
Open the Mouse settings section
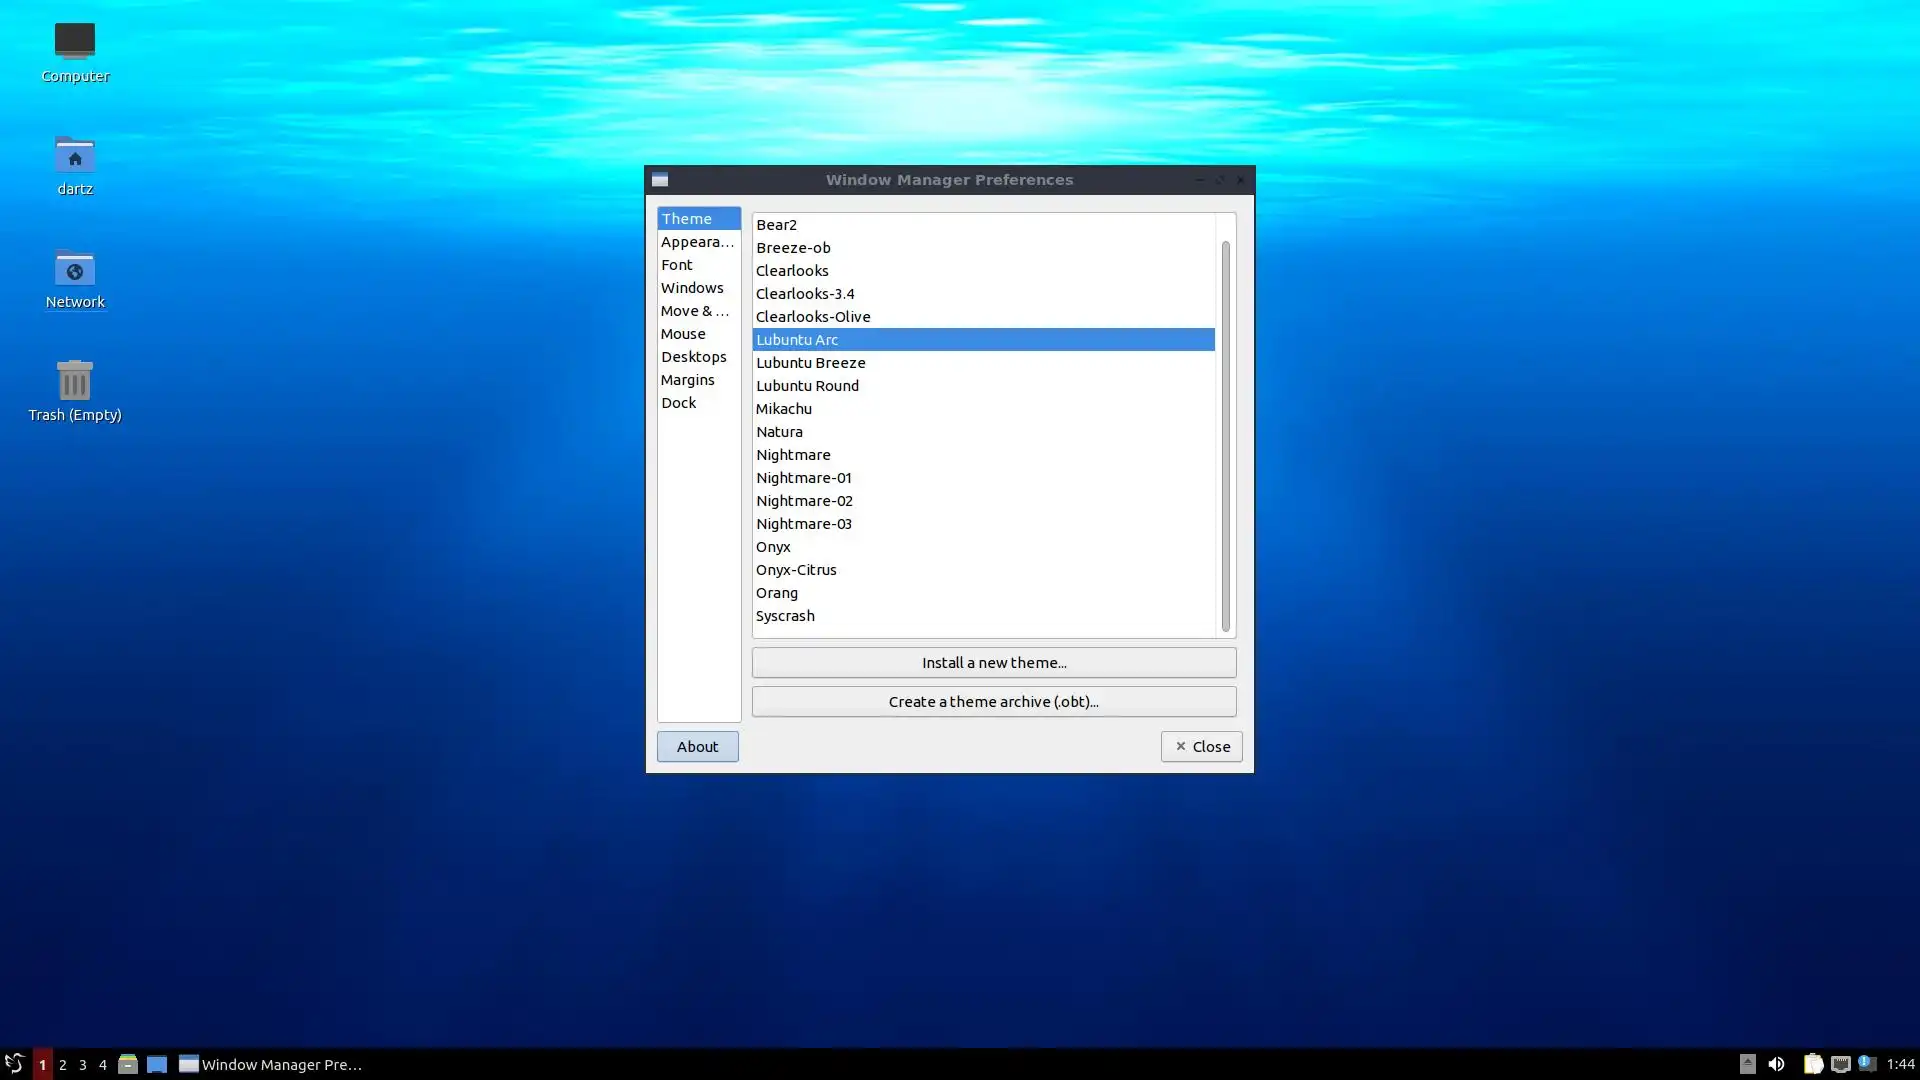pyautogui.click(x=683, y=334)
